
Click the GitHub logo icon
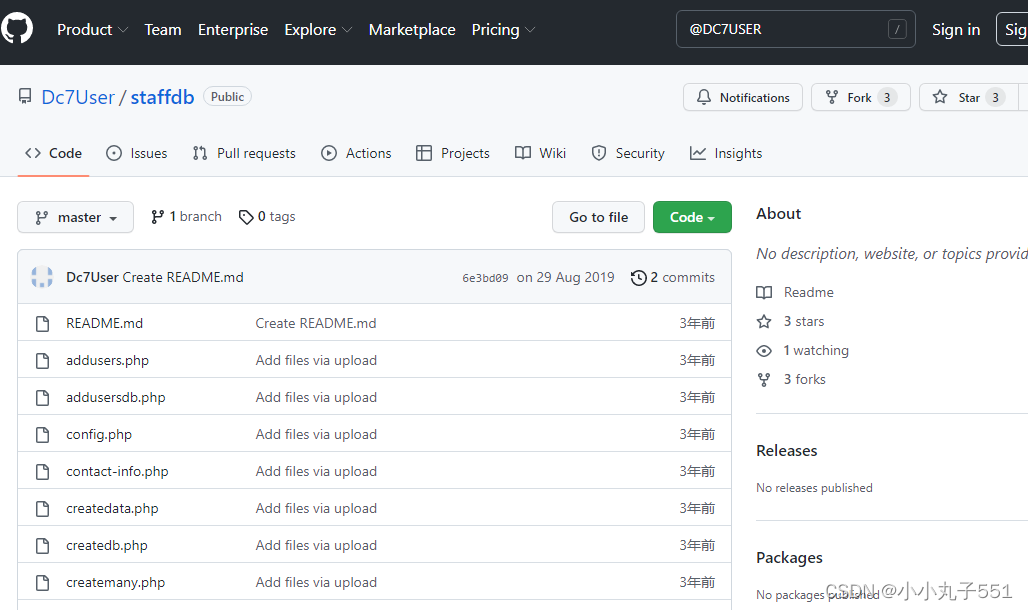click(x=17, y=29)
